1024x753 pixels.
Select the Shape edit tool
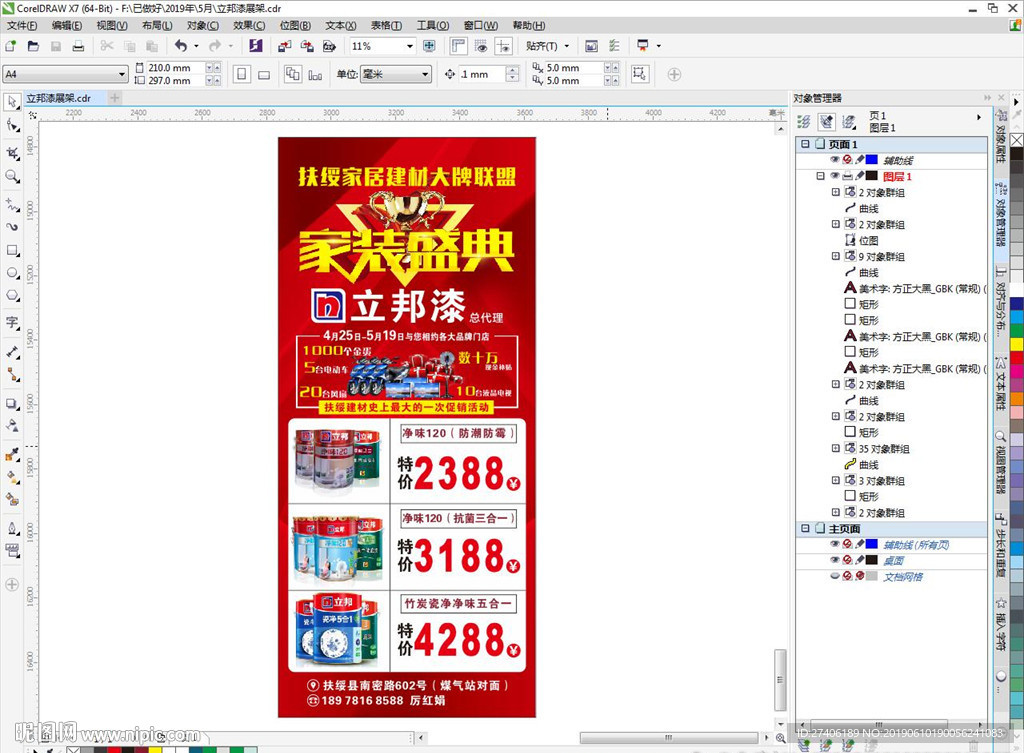tap(12, 125)
